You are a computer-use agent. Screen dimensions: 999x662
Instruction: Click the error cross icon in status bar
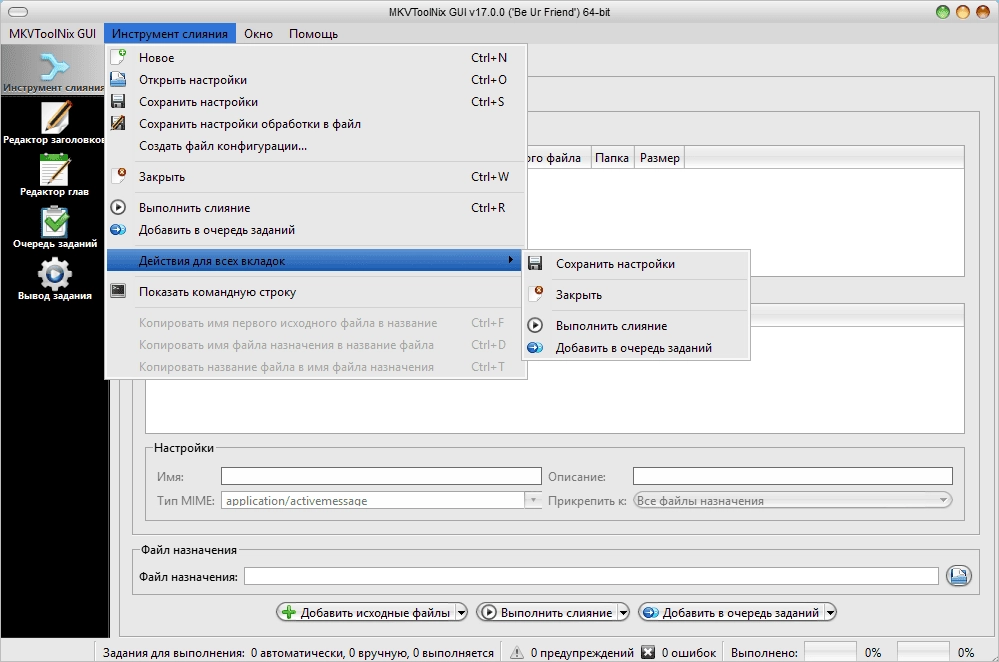click(x=648, y=652)
